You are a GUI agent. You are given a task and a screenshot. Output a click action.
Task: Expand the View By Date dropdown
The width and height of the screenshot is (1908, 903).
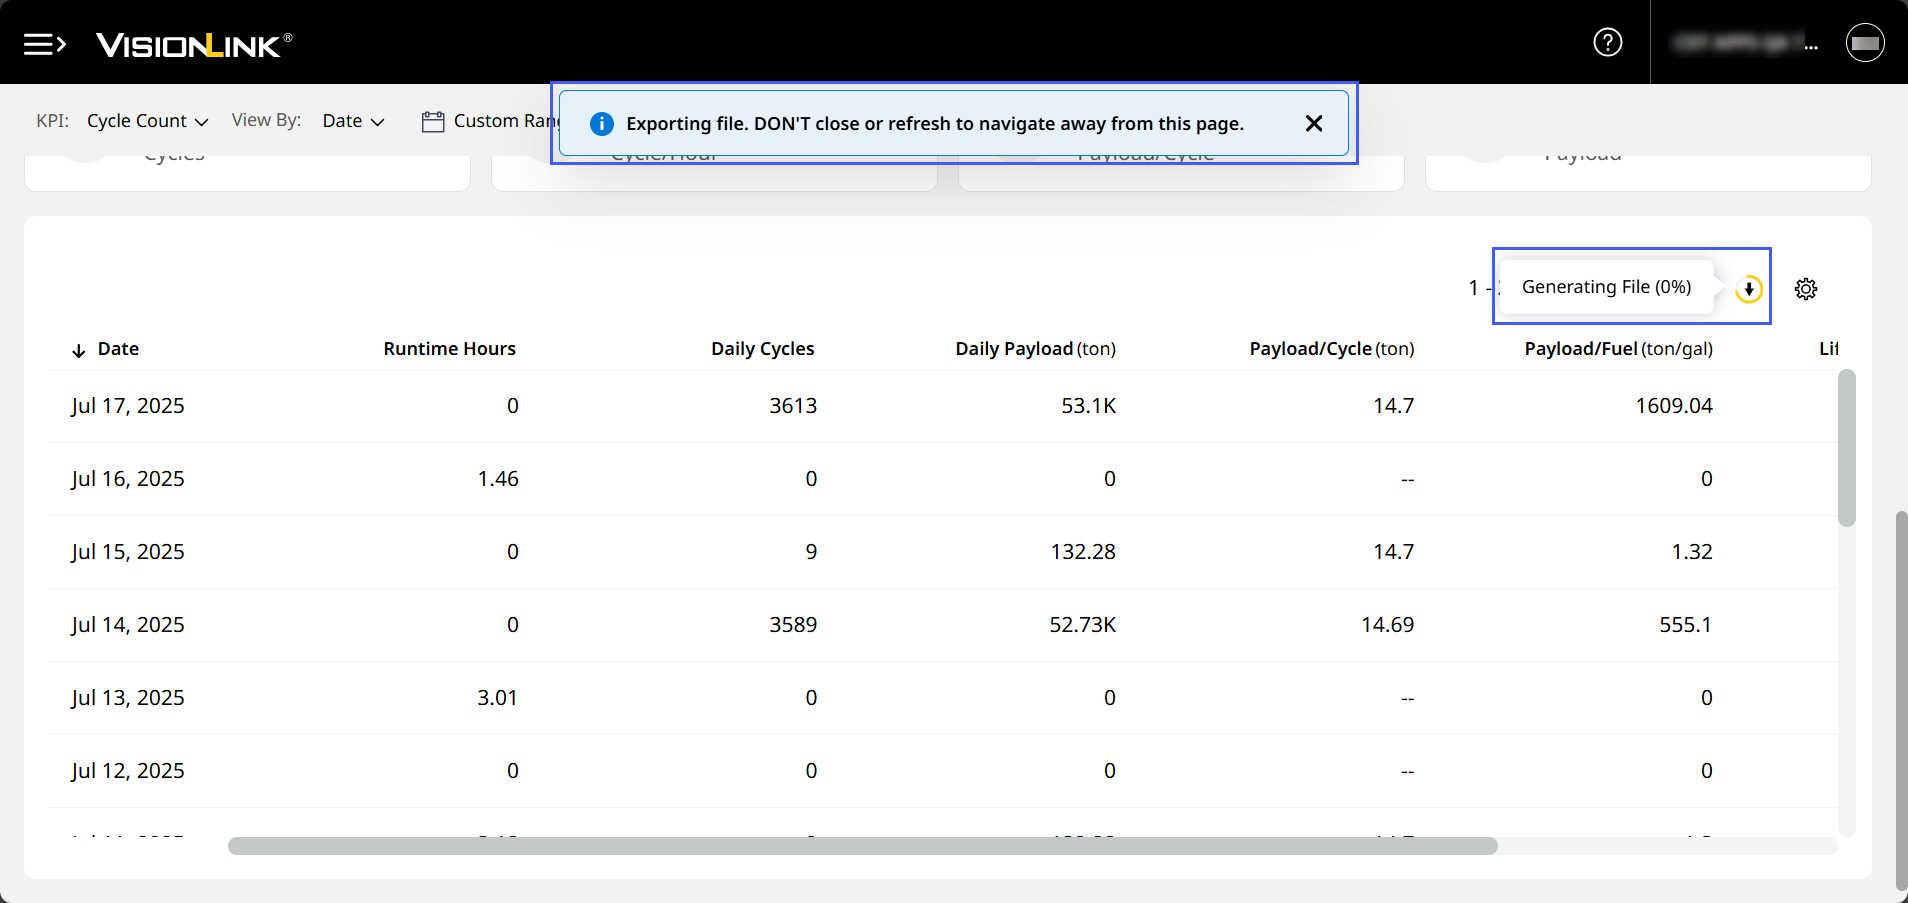coord(353,121)
